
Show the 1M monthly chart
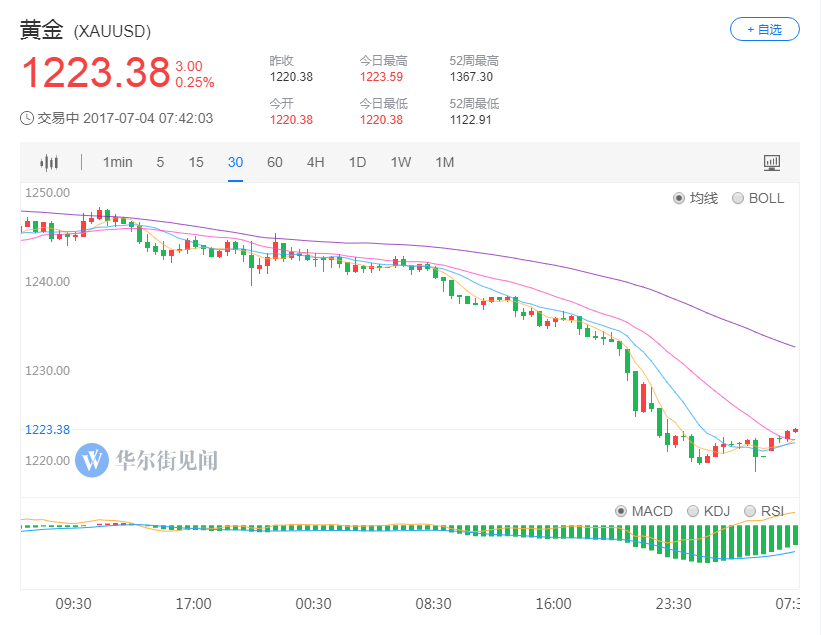tap(445, 163)
